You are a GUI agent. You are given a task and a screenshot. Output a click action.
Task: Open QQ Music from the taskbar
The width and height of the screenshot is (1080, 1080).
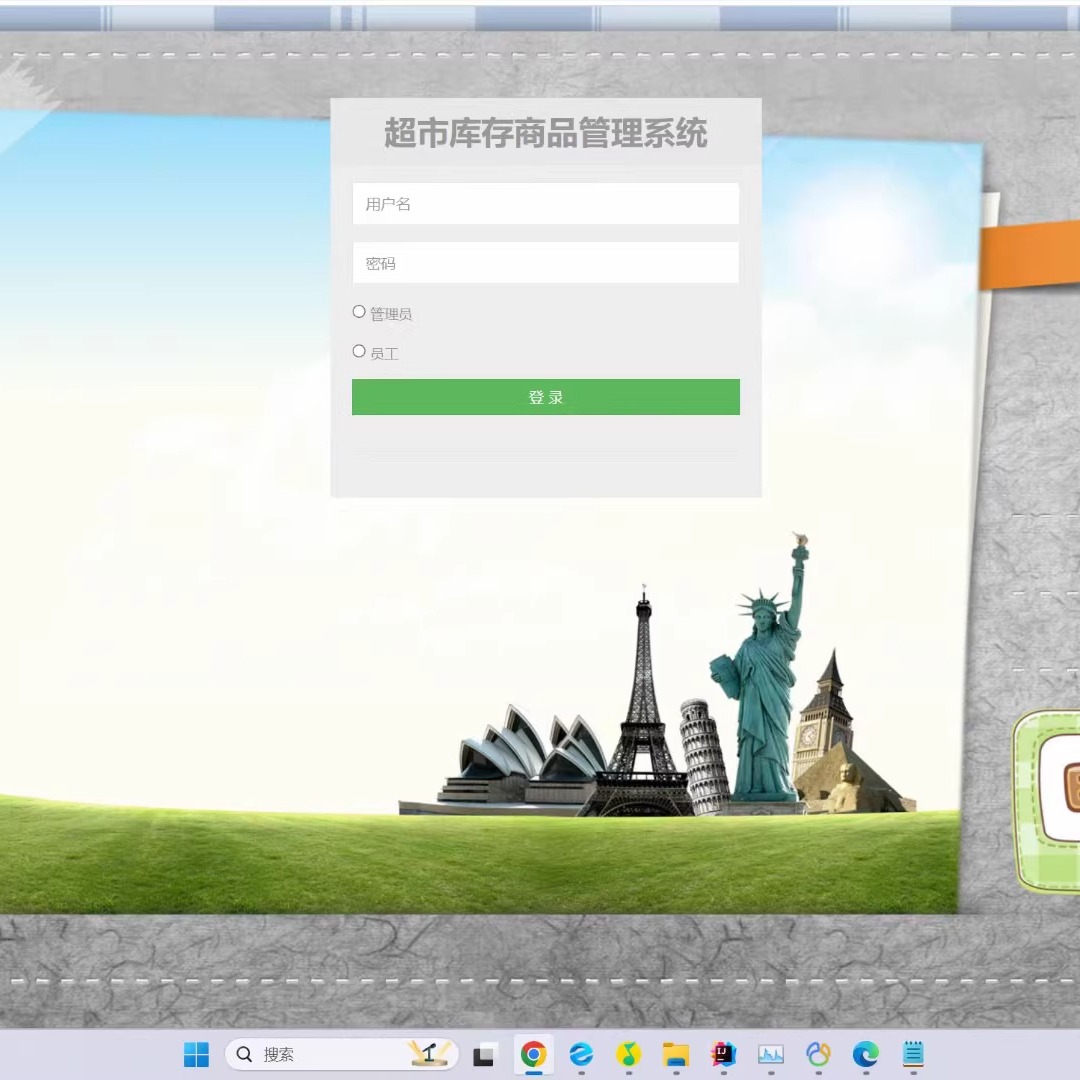pyautogui.click(x=628, y=1055)
